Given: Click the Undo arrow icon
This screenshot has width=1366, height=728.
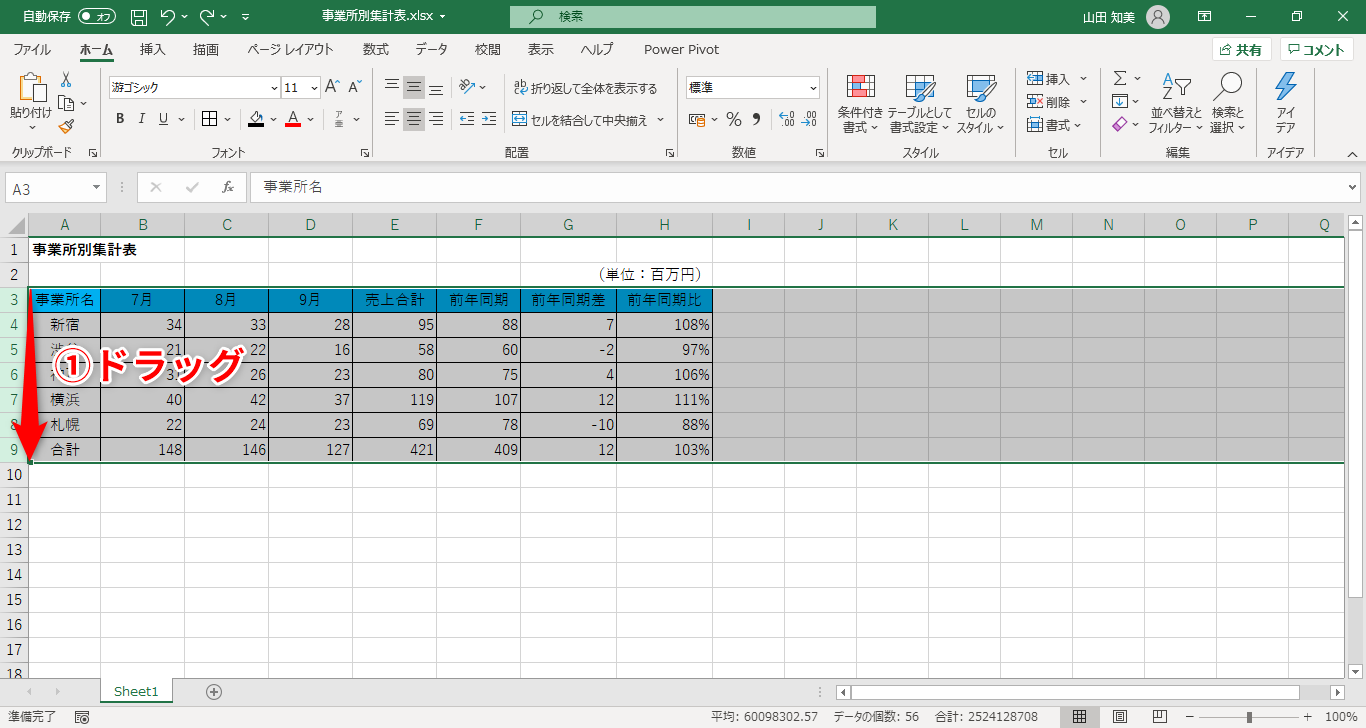Looking at the screenshot, I should click(x=167, y=17).
